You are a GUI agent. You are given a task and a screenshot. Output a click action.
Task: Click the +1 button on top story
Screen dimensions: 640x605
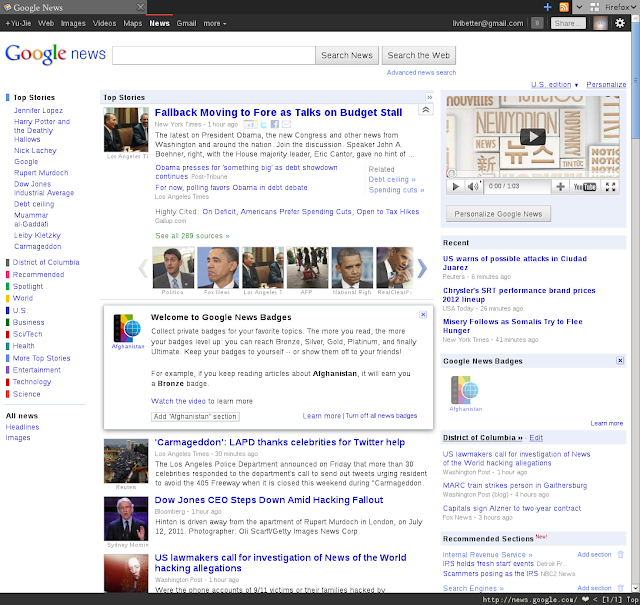(251, 125)
